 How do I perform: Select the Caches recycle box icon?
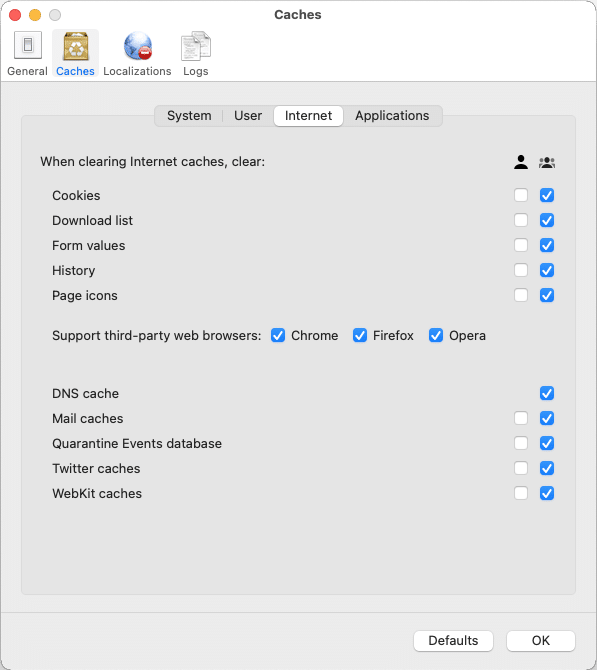coord(76,46)
